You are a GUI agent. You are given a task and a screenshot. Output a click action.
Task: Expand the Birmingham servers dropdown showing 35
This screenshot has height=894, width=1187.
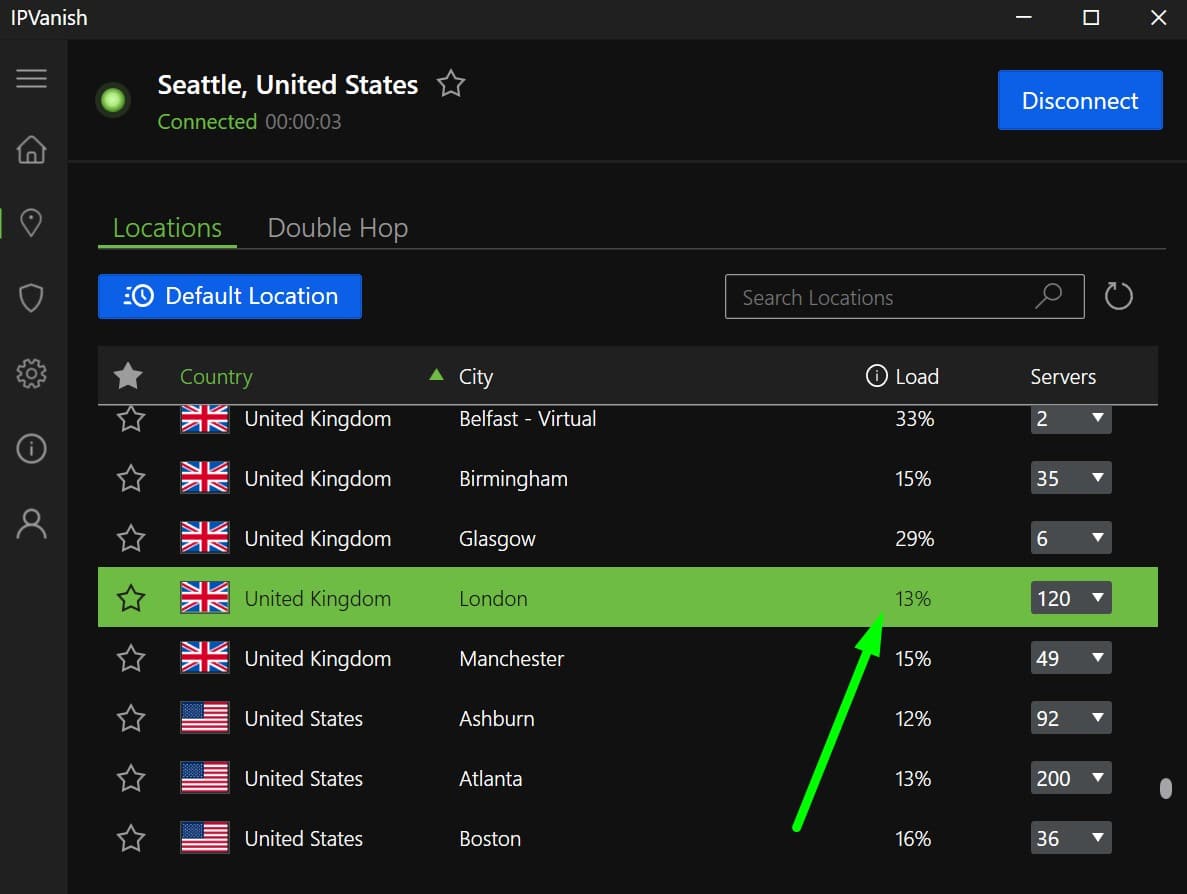pyautogui.click(x=1070, y=478)
